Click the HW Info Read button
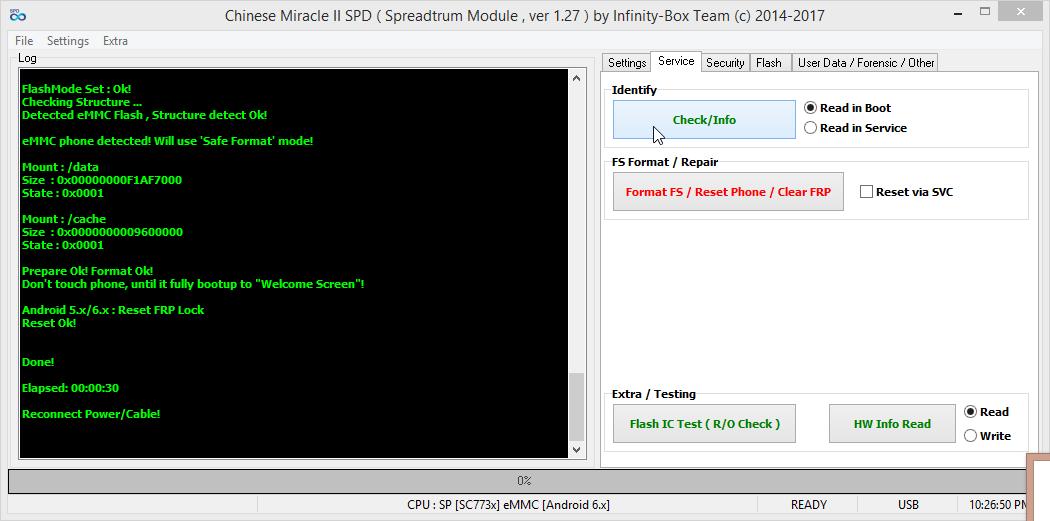 (892, 423)
